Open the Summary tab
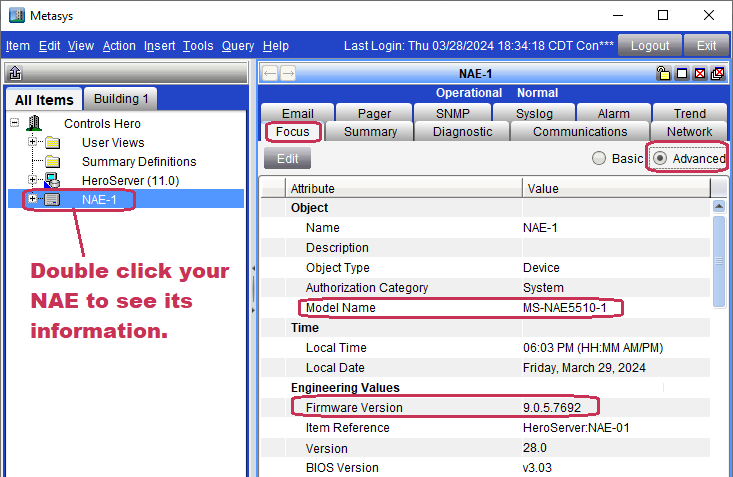 (370, 131)
